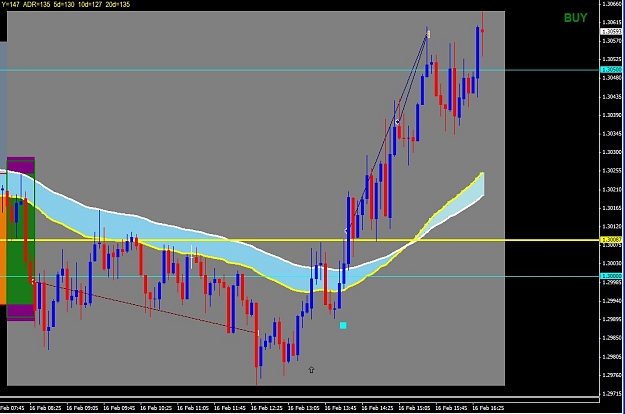Image resolution: width=625 pixels, height=414 pixels.
Task: Click the 10d=127 range value
Action: (90, 5)
